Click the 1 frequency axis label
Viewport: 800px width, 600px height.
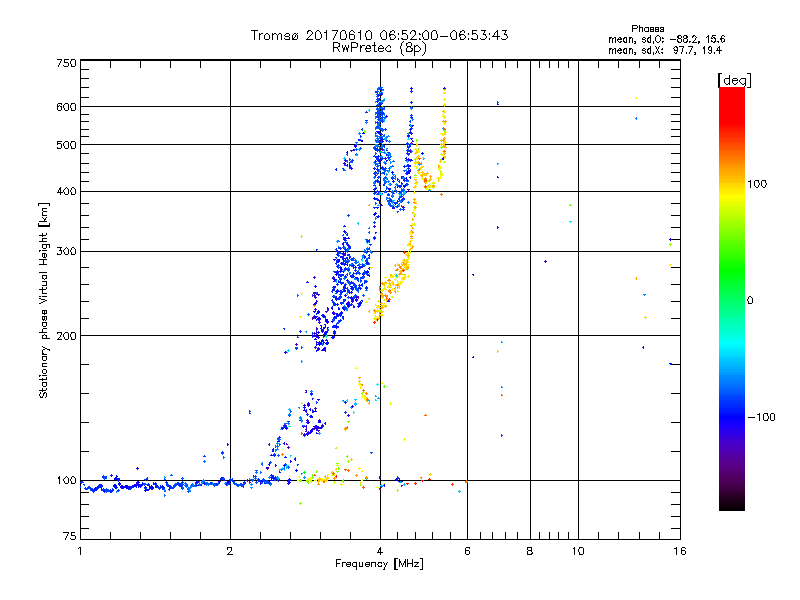click(80, 551)
